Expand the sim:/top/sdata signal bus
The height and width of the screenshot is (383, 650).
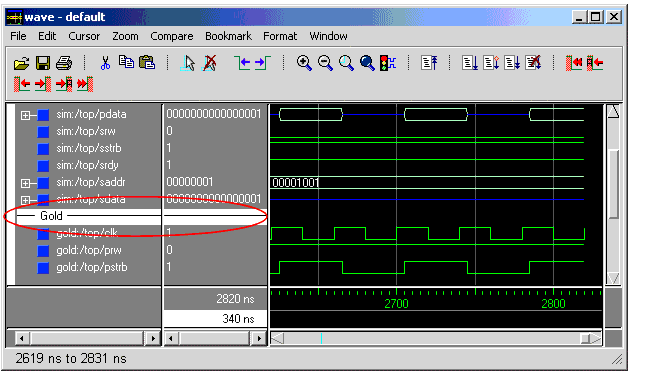[25, 200]
